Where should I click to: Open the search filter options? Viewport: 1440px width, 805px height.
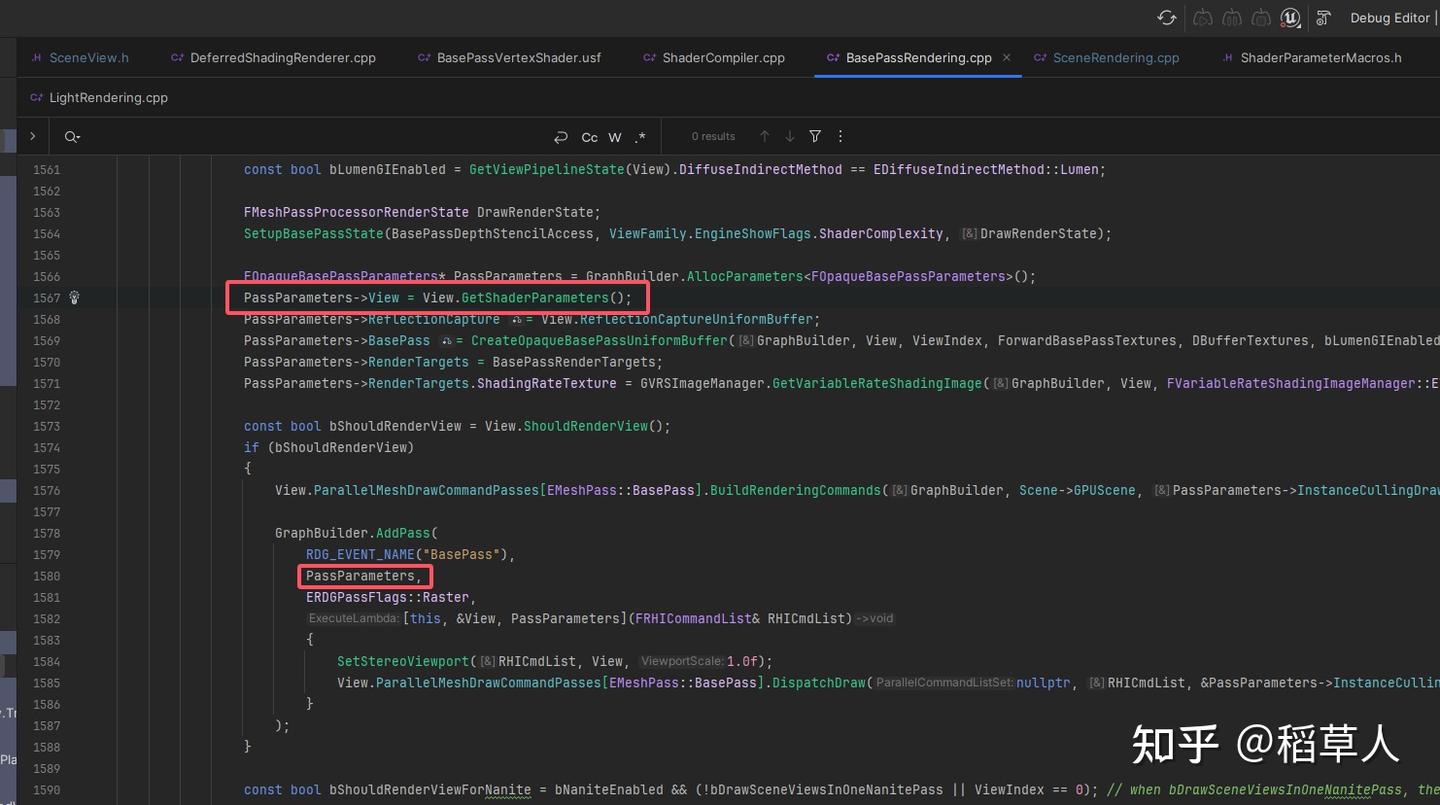815,136
